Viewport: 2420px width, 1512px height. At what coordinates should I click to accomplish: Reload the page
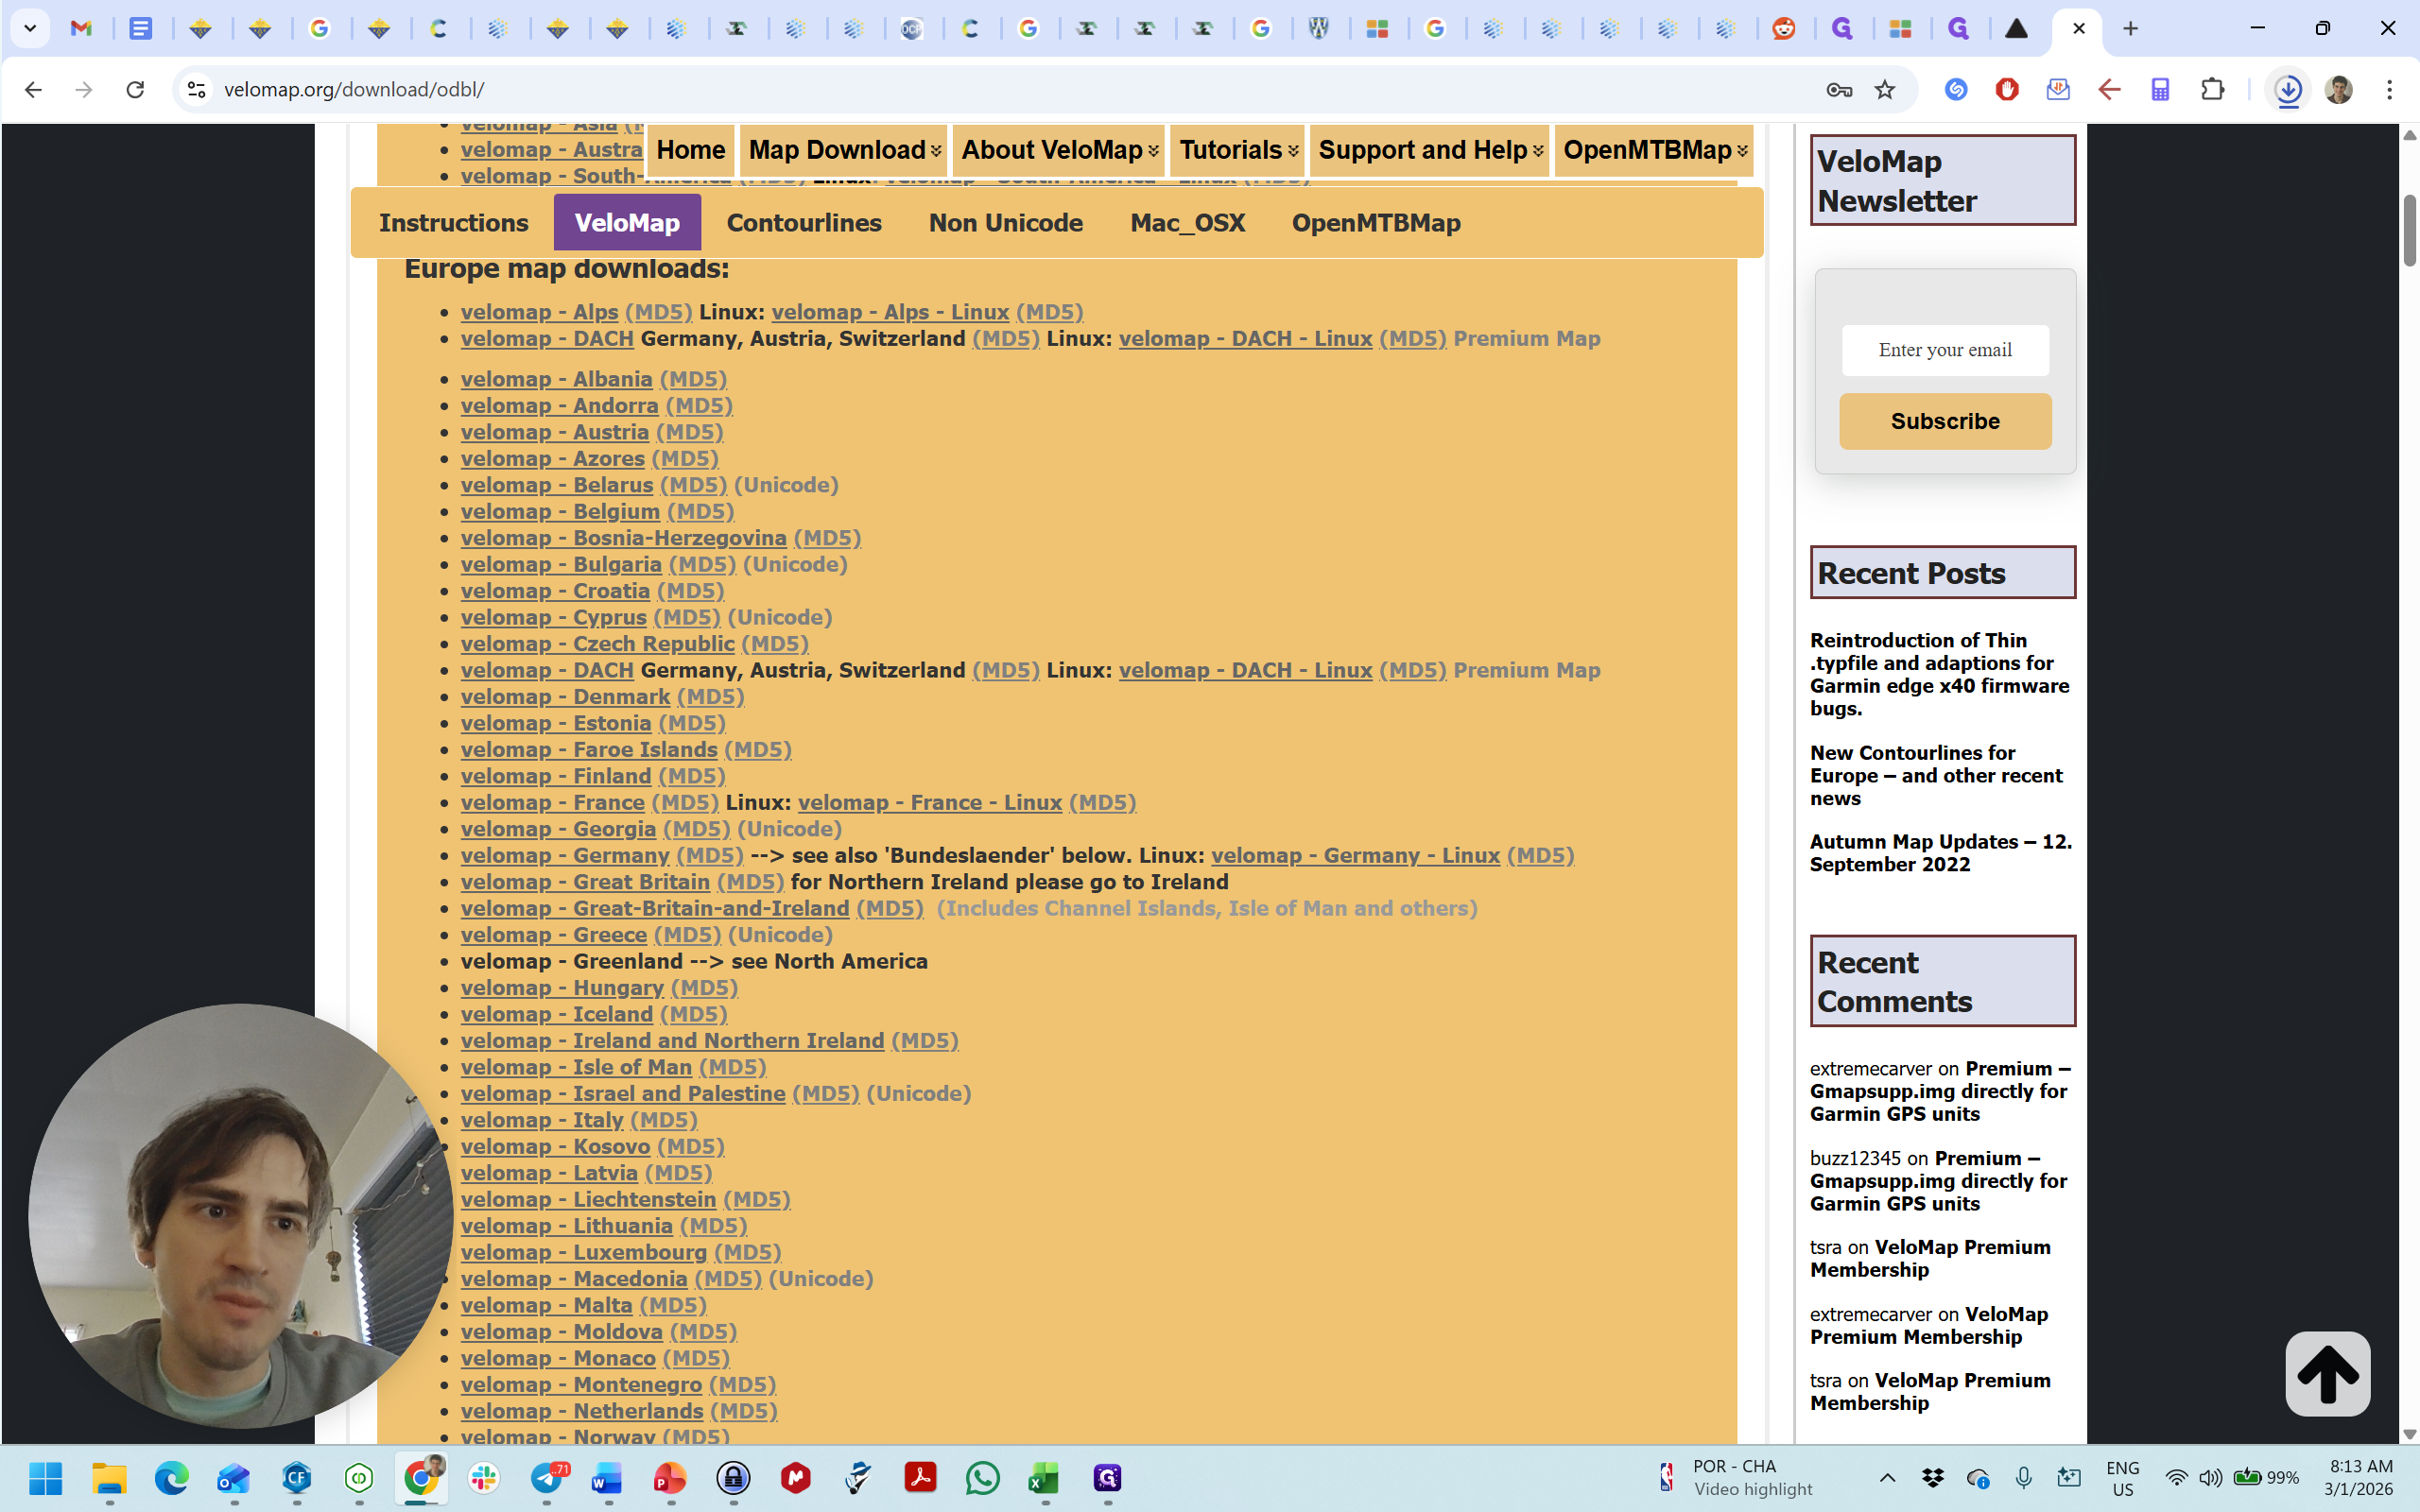pyautogui.click(x=135, y=90)
